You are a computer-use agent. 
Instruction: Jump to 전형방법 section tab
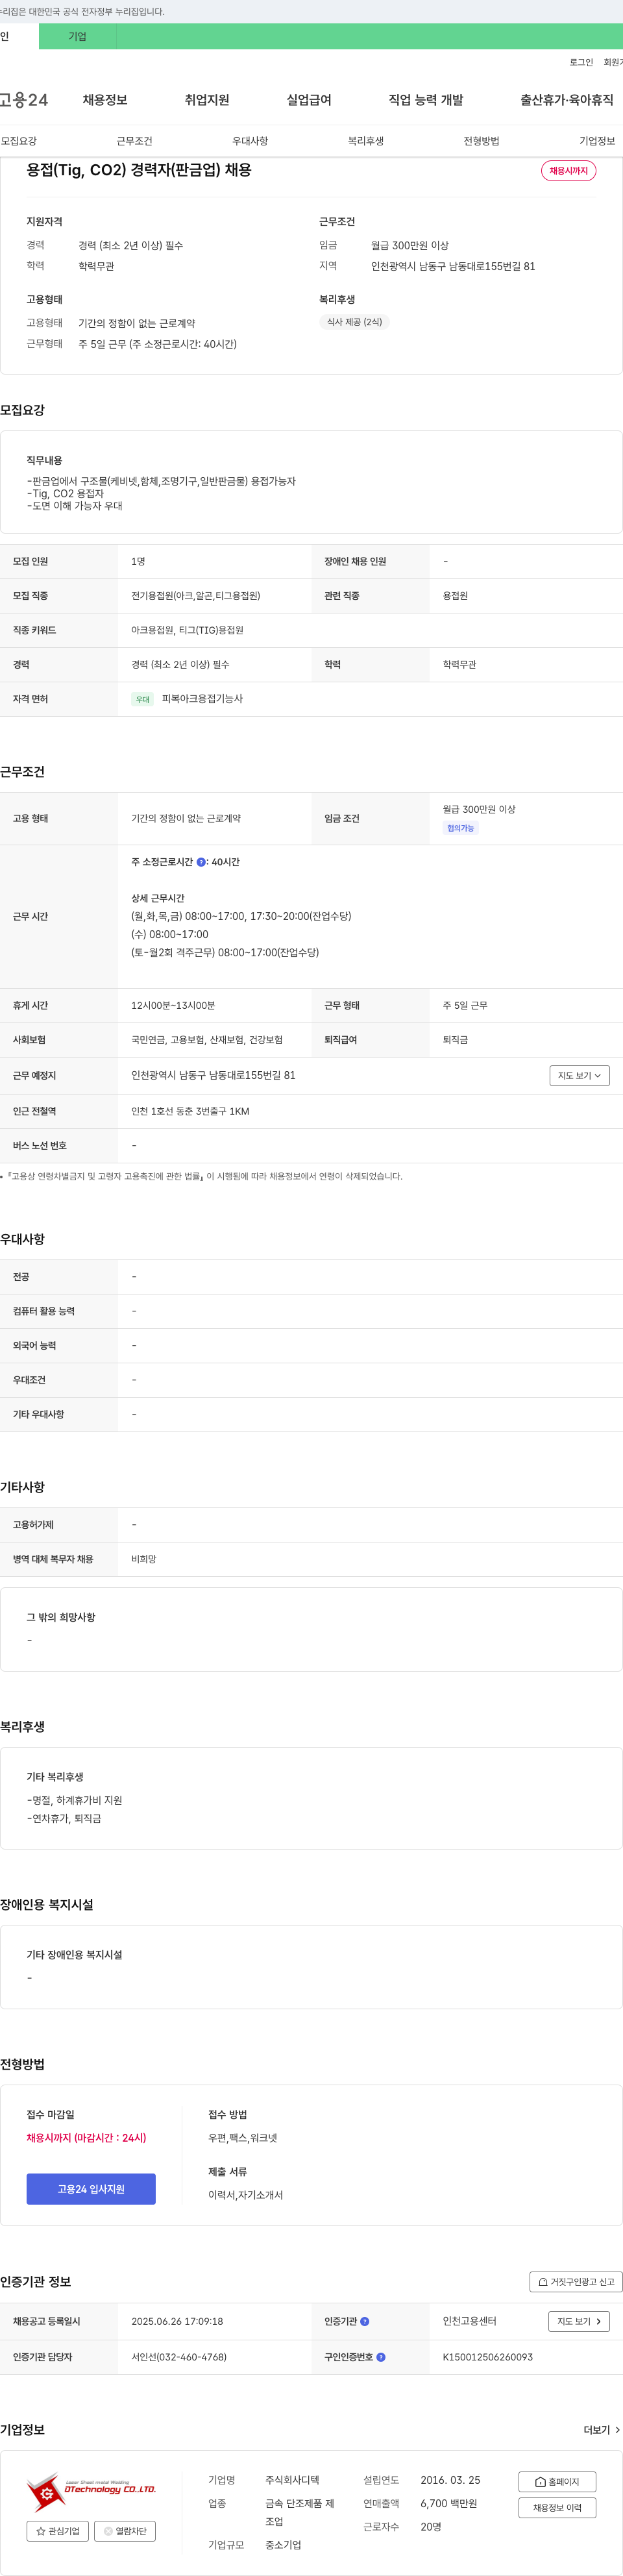coord(481,141)
